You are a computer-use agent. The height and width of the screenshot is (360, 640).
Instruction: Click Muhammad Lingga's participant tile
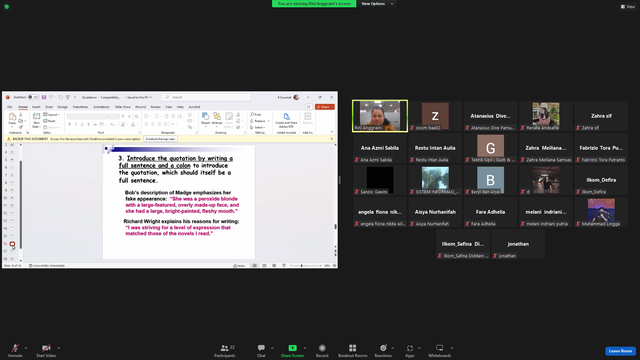[601, 212]
